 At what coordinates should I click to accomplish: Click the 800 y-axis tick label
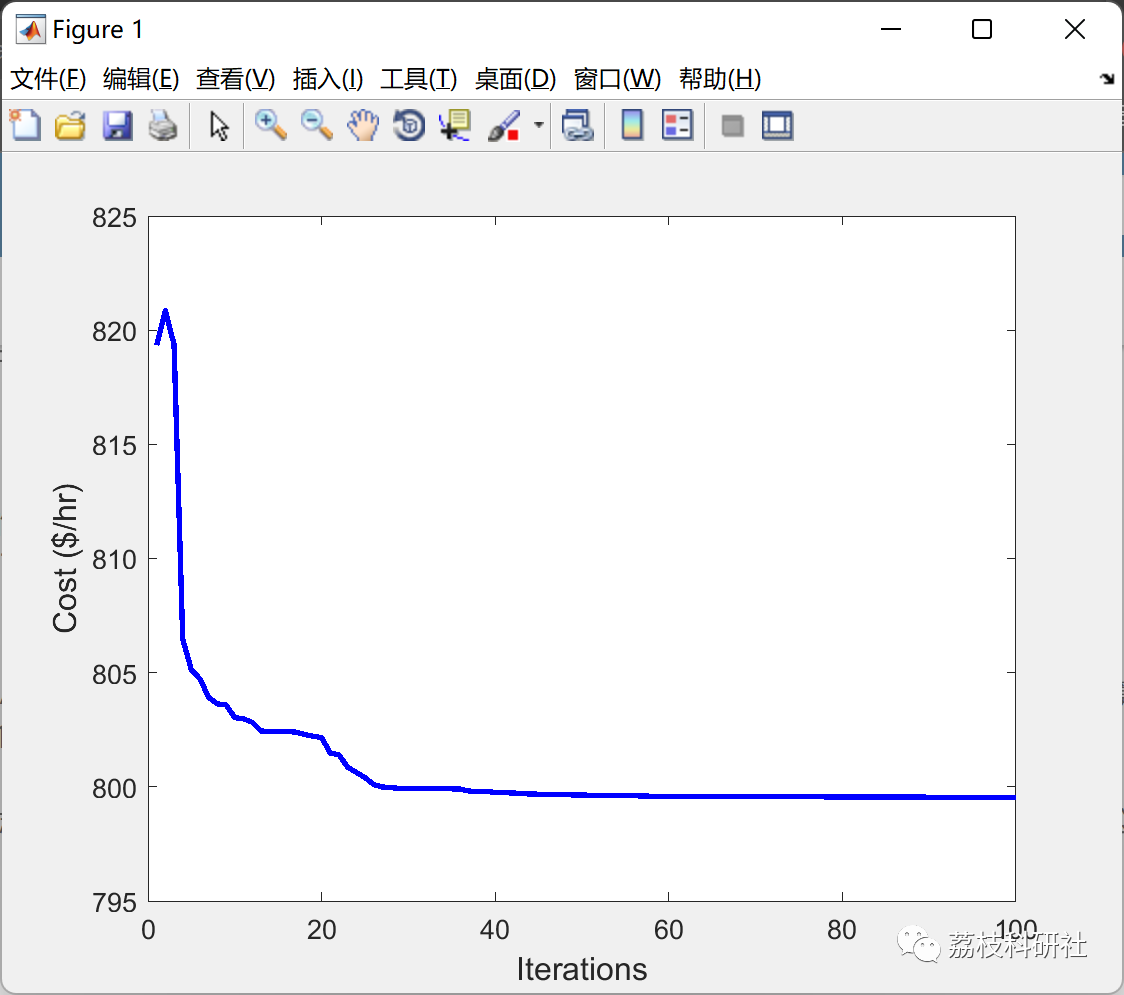pyautogui.click(x=114, y=789)
